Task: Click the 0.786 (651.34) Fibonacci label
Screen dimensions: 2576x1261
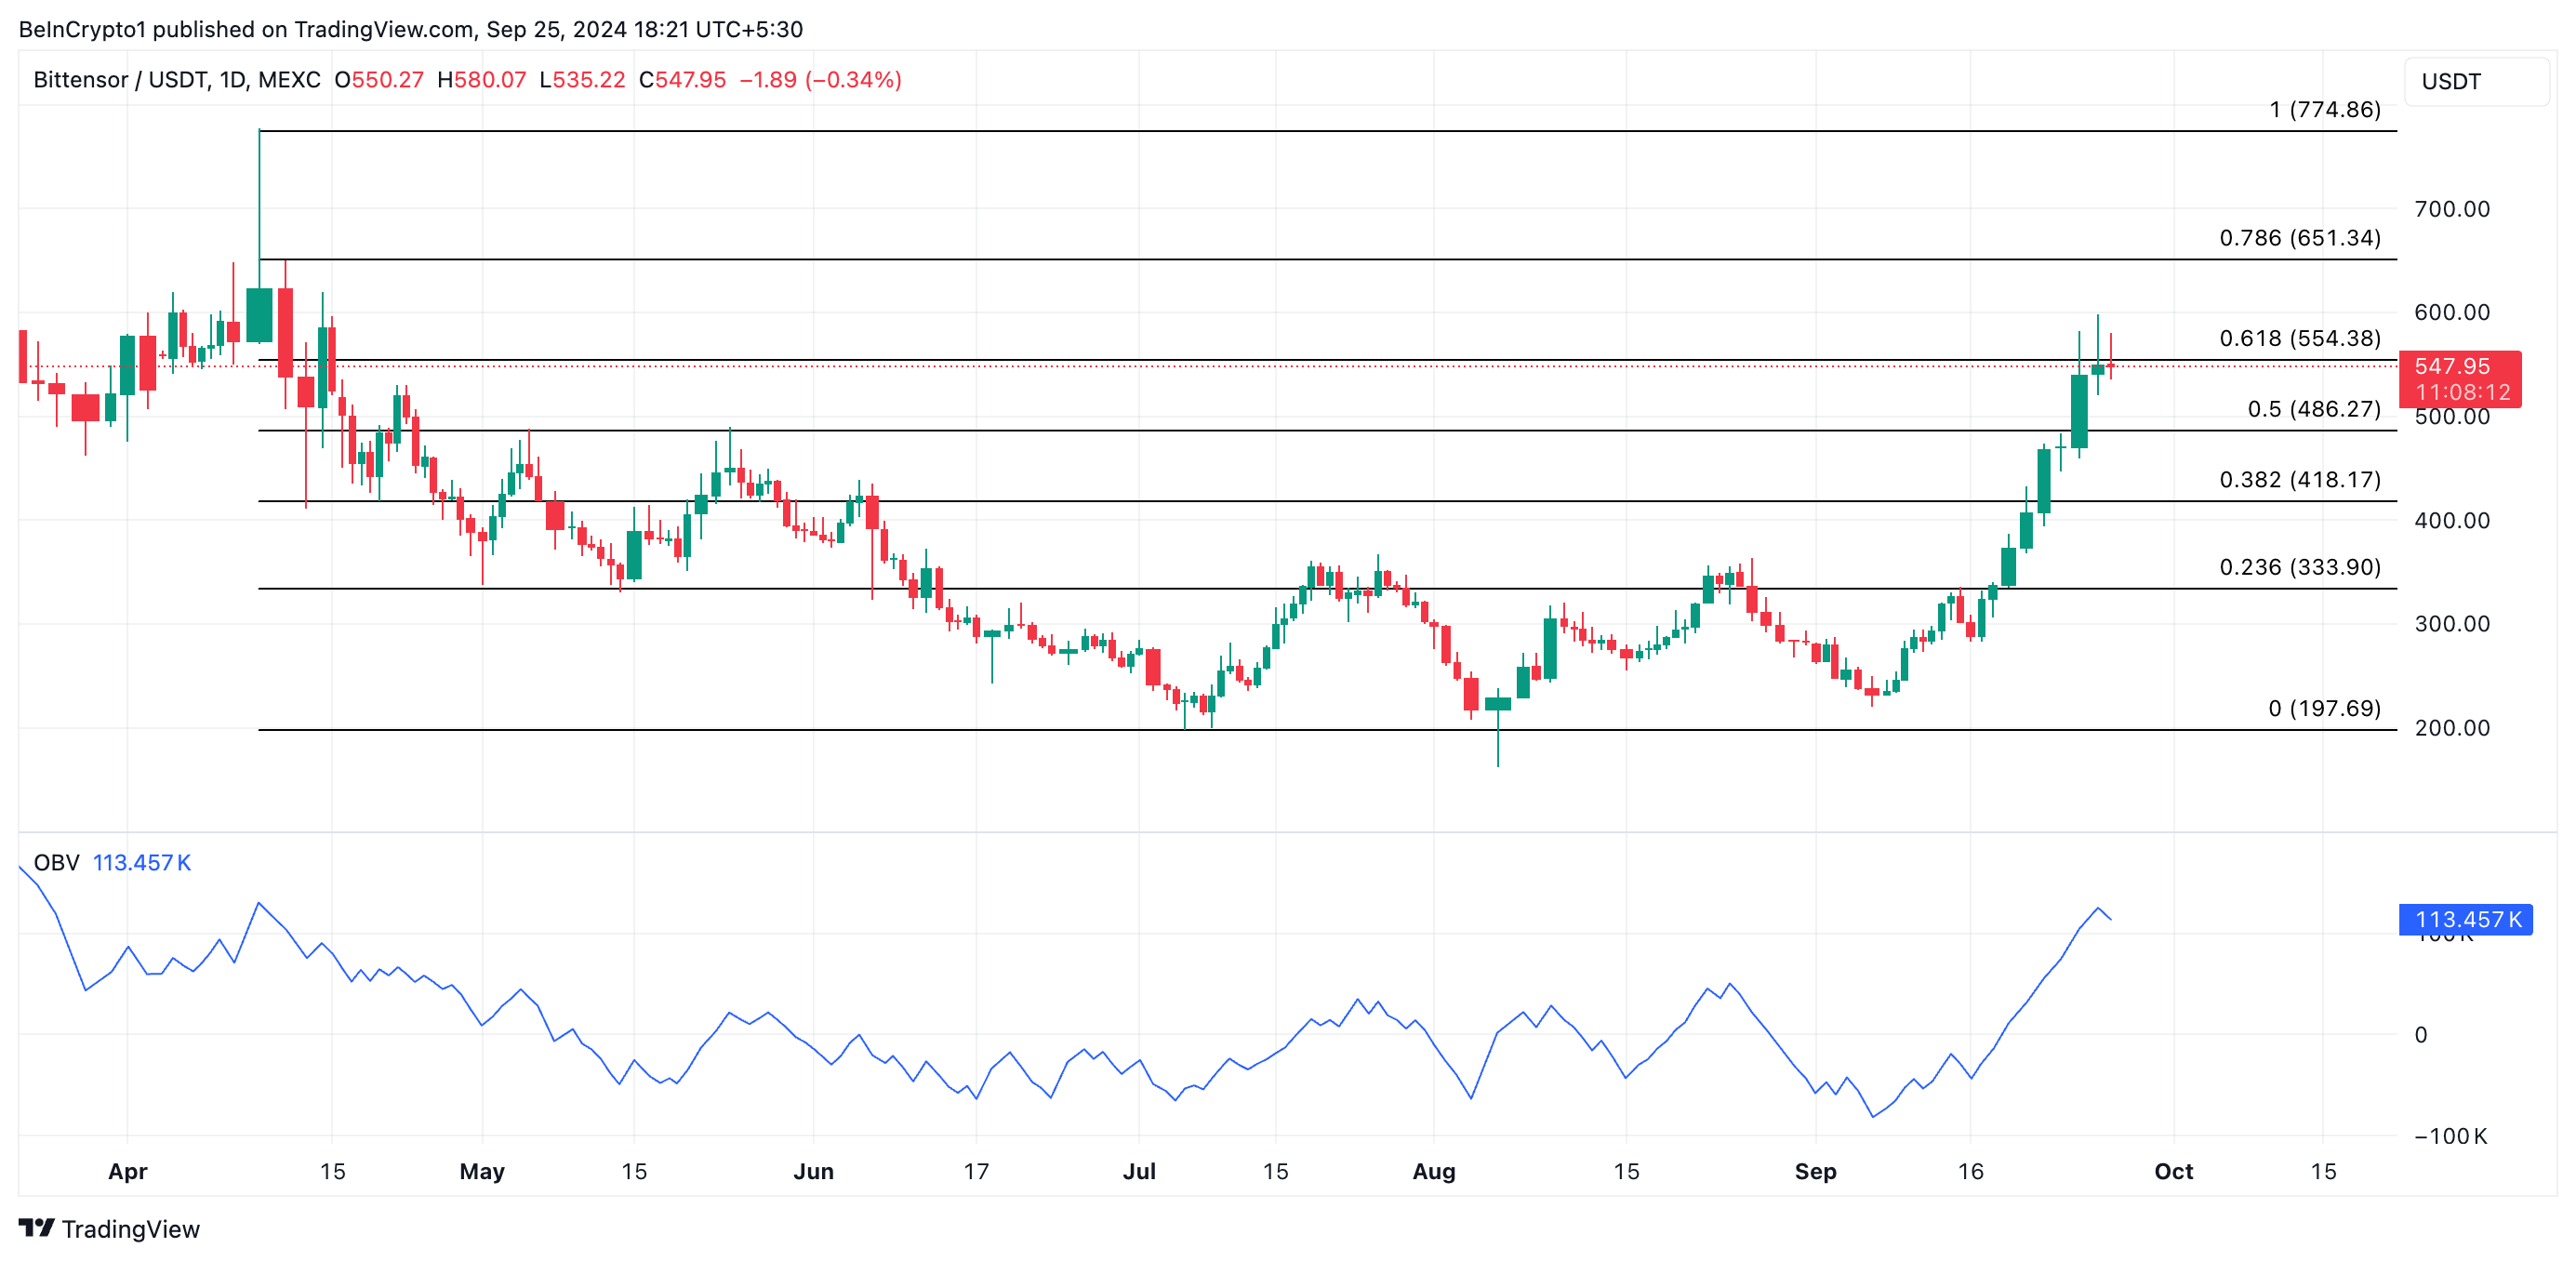Action: point(2299,238)
